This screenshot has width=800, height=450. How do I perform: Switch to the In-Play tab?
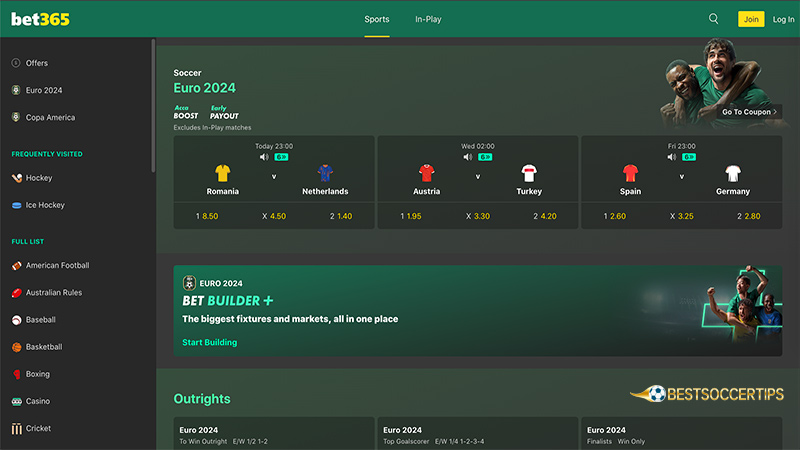428,19
